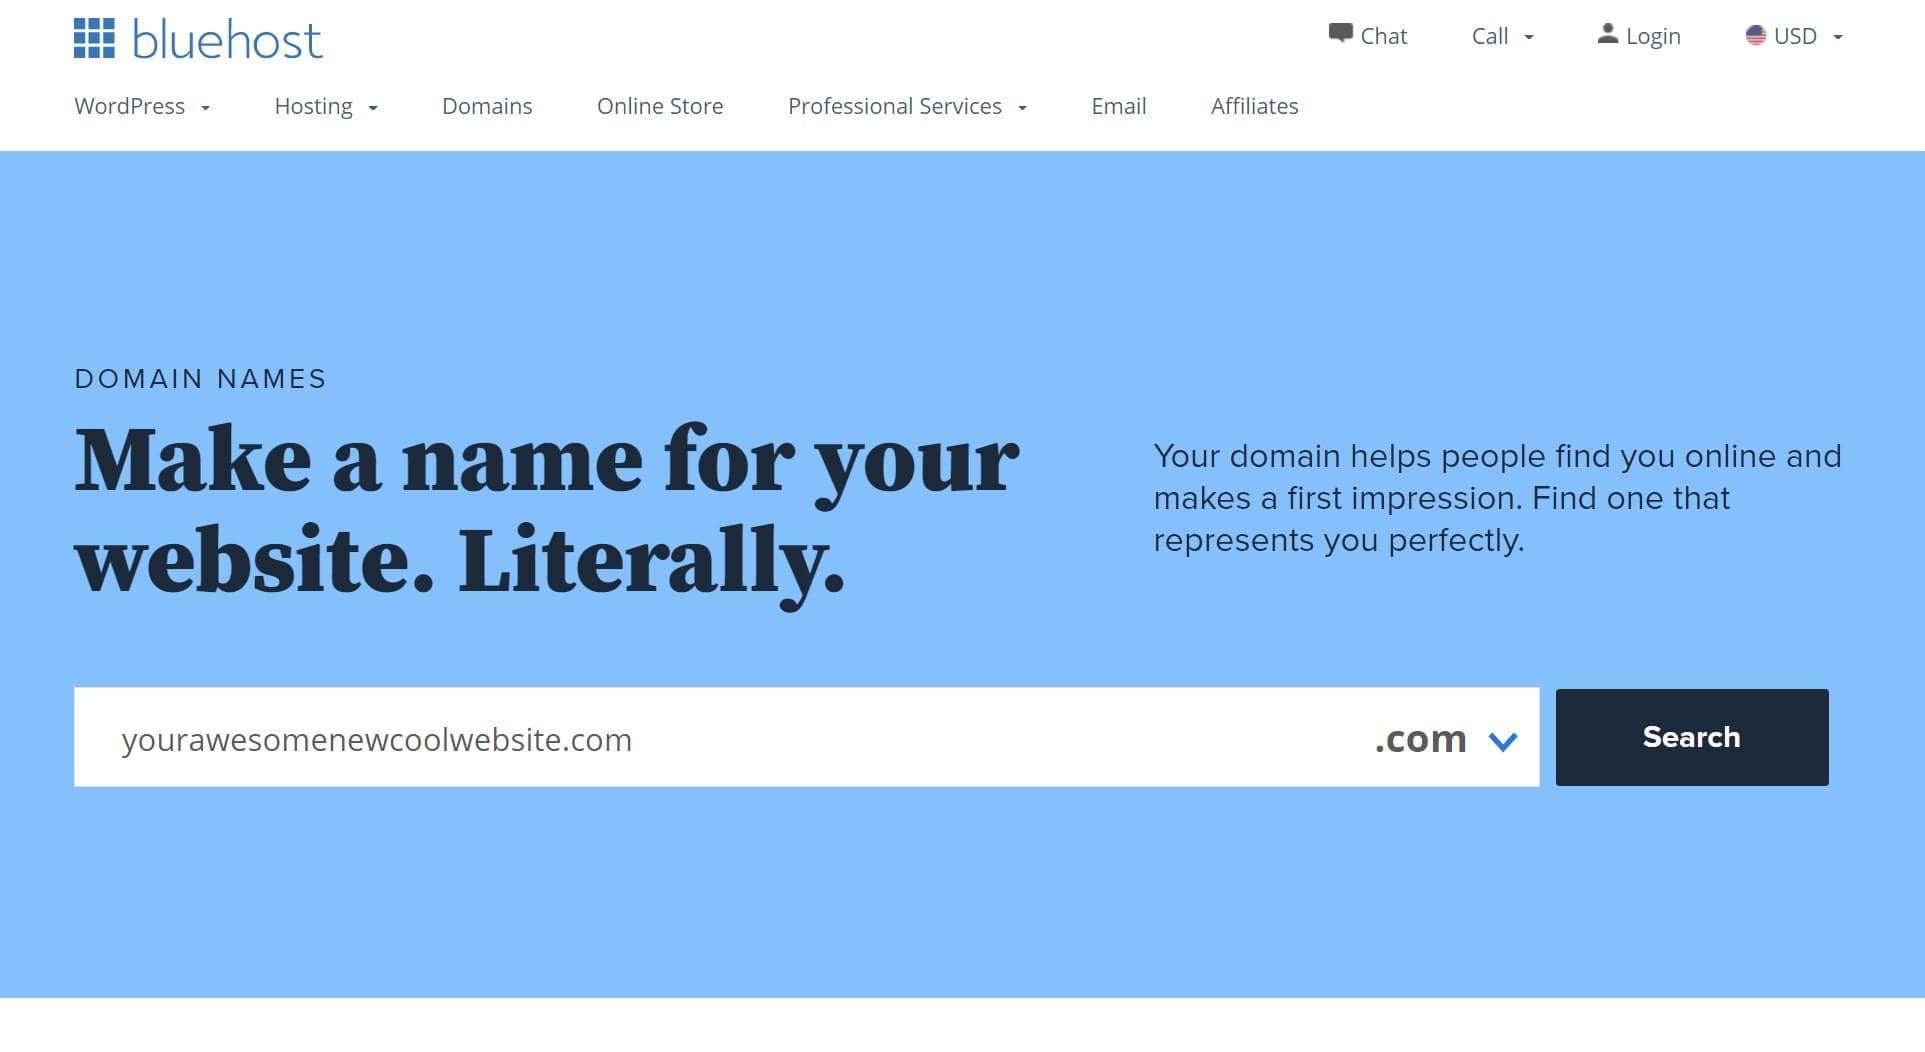The image size is (1925, 1052).
Task: Navigate to the Email page
Action: pos(1119,106)
